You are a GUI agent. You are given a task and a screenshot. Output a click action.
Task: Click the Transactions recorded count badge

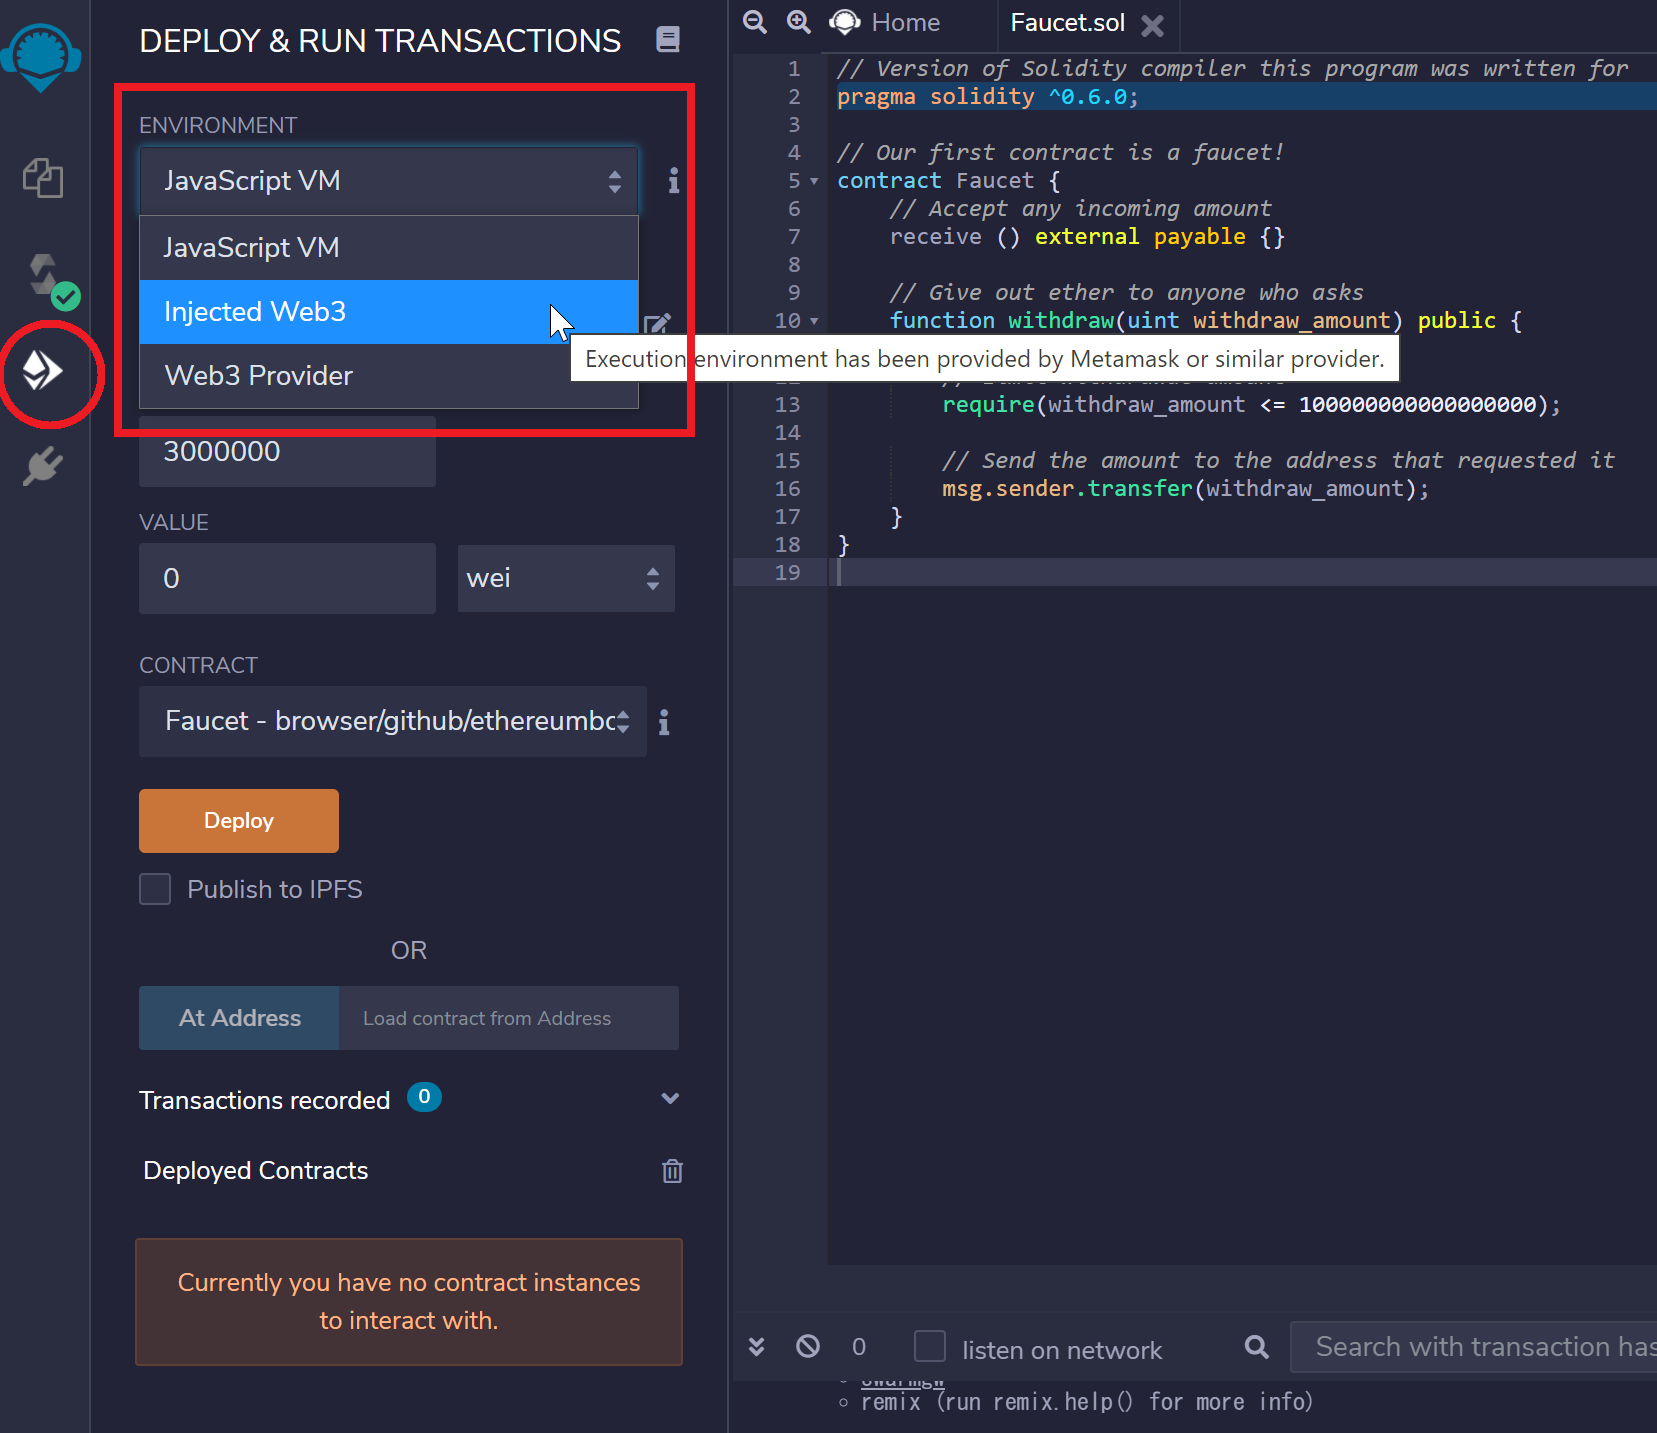tap(424, 1097)
